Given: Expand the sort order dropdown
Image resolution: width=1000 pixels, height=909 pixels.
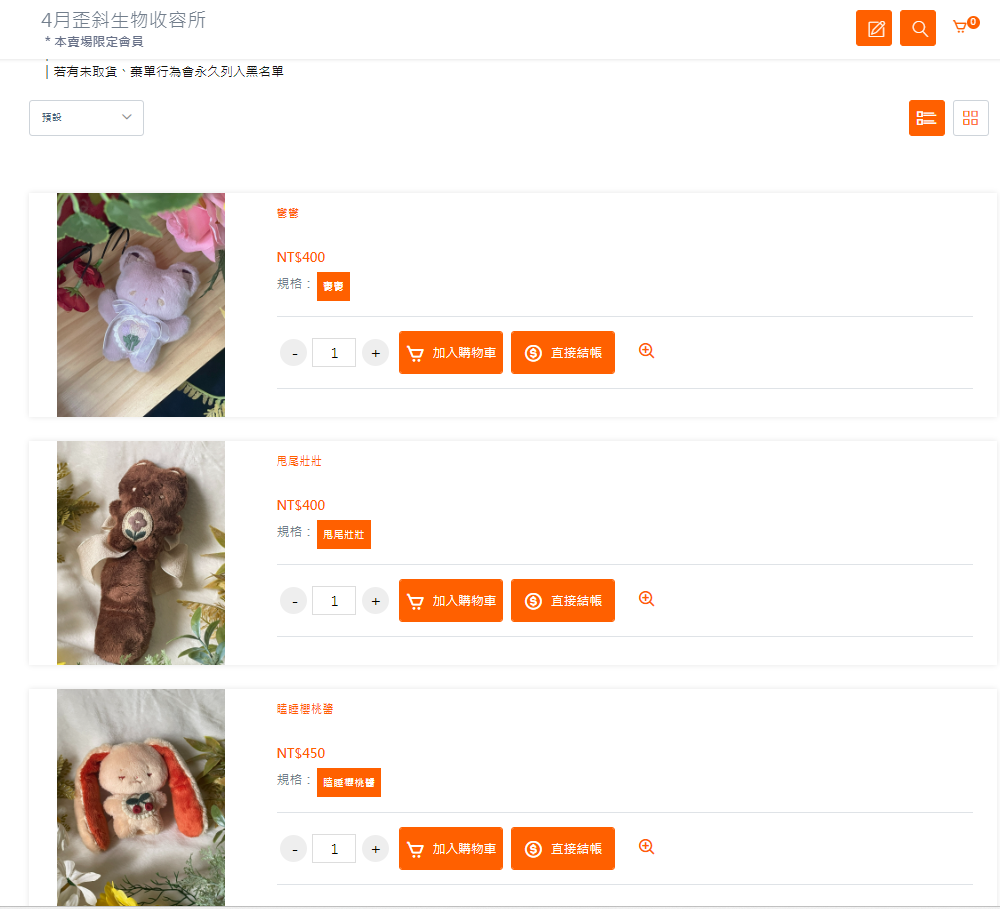Looking at the screenshot, I should [x=86, y=118].
